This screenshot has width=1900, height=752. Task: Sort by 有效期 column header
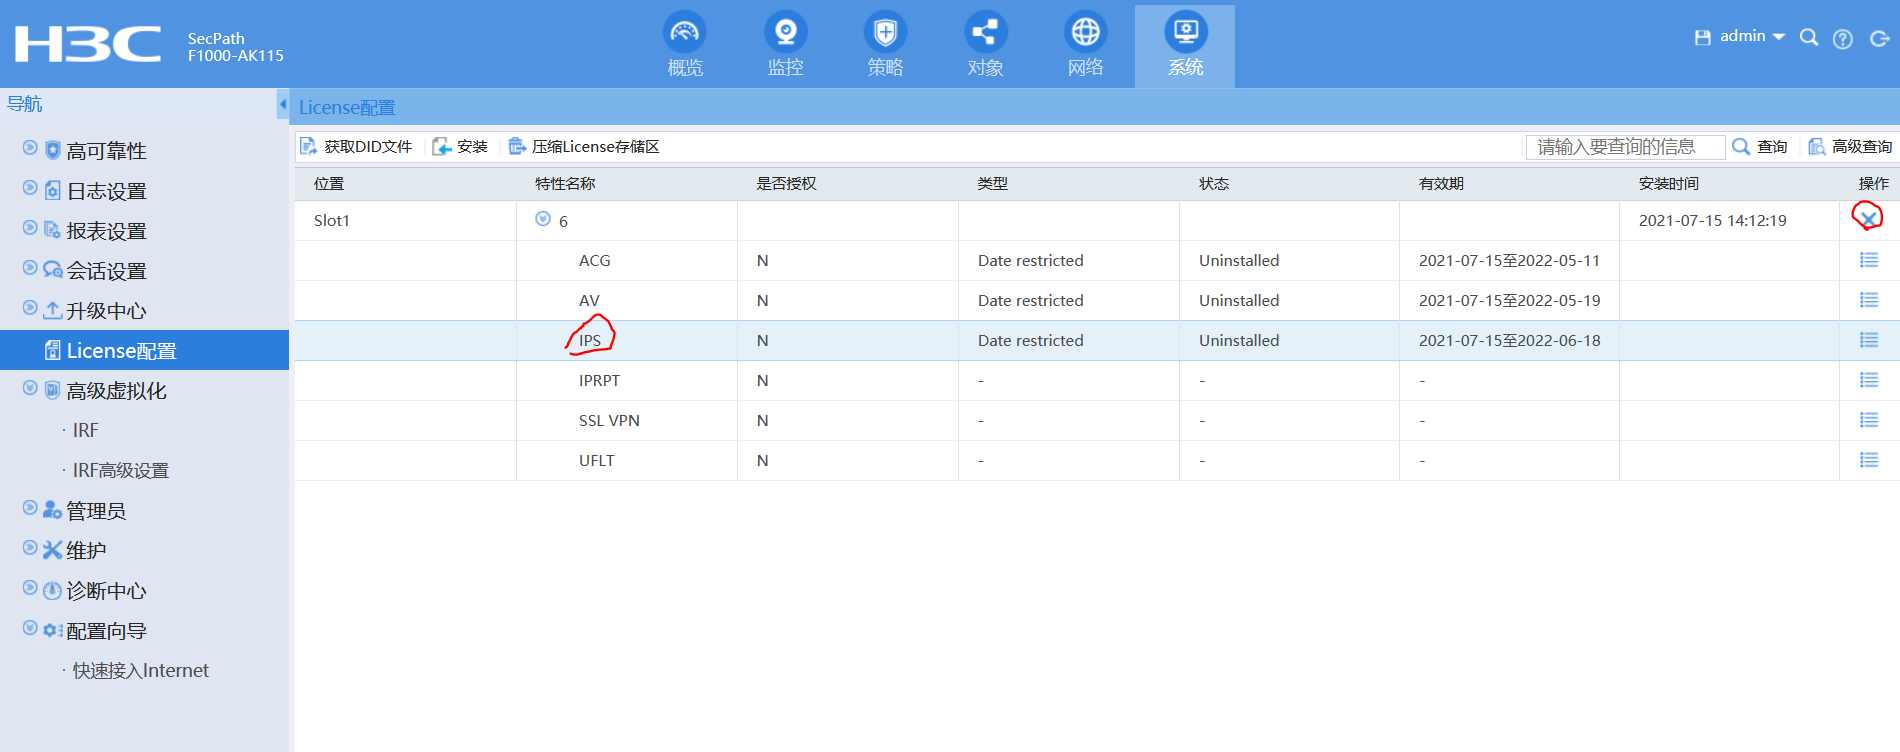pos(1441,184)
